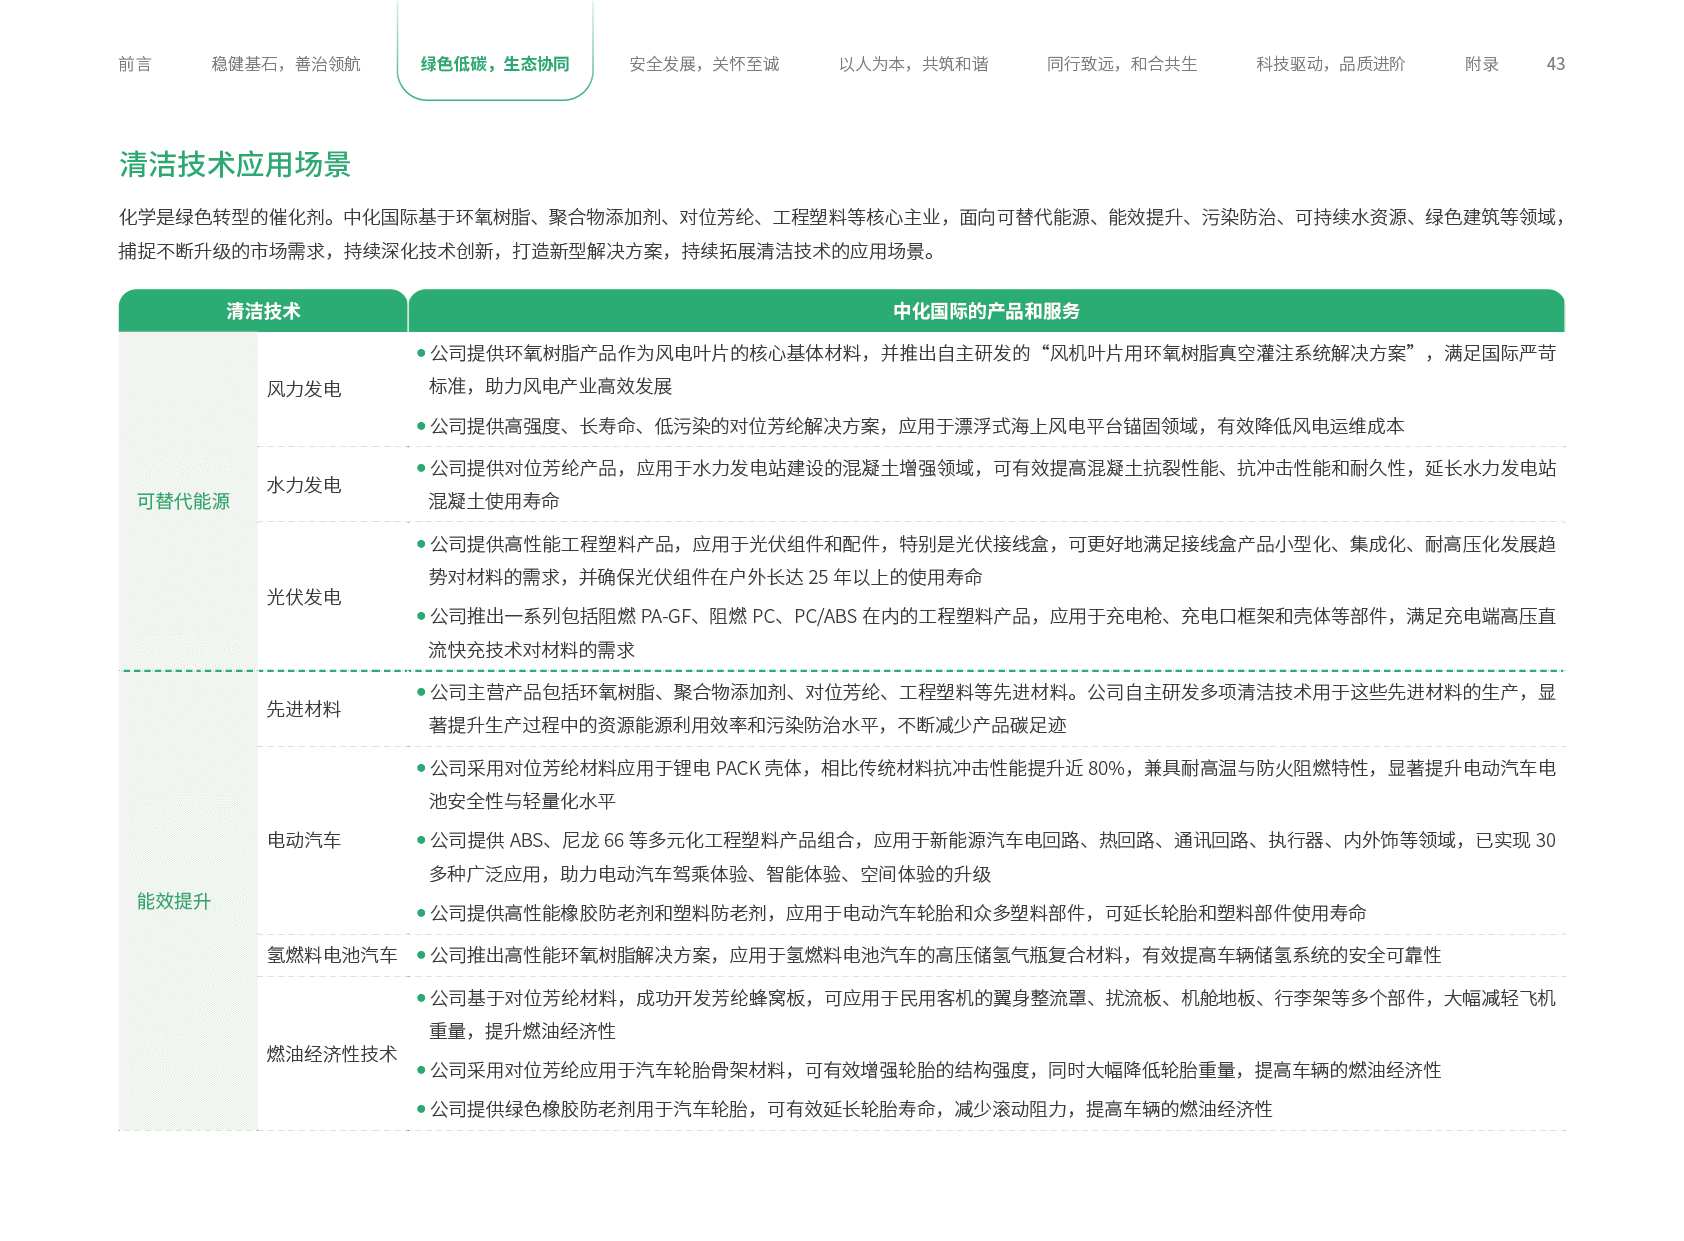1684x1241 pixels.
Task: Click the 可替代能源 category cell
Action: (x=183, y=501)
